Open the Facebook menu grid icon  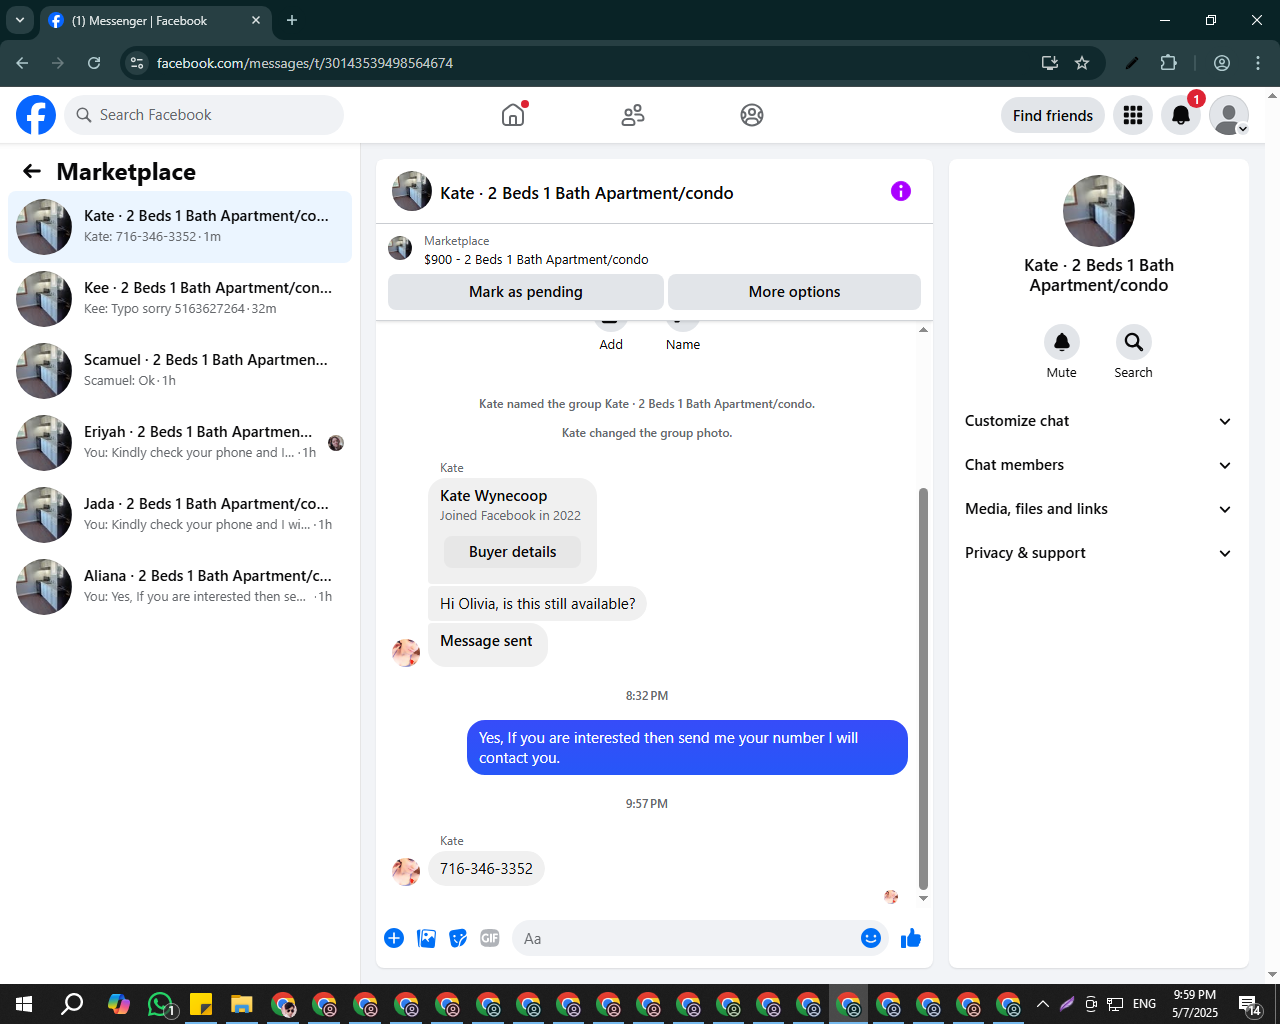click(1133, 115)
